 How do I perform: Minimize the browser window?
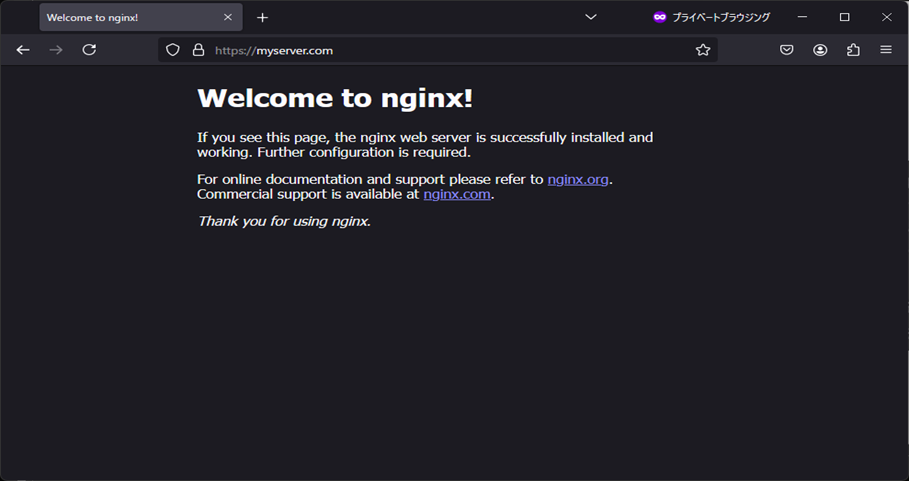tap(802, 17)
